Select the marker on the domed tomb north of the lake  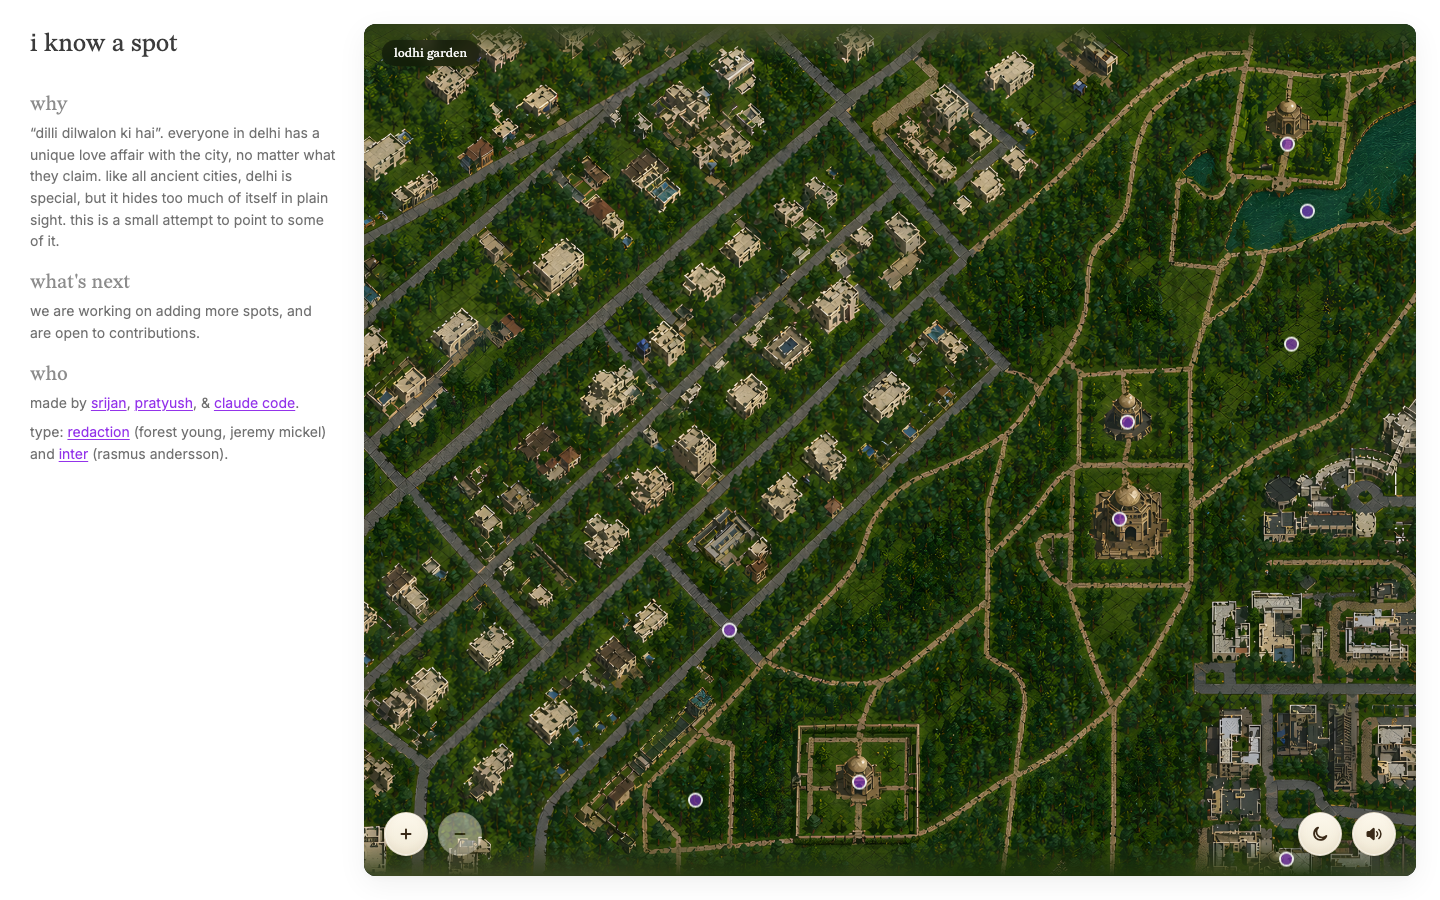[x=1287, y=144]
